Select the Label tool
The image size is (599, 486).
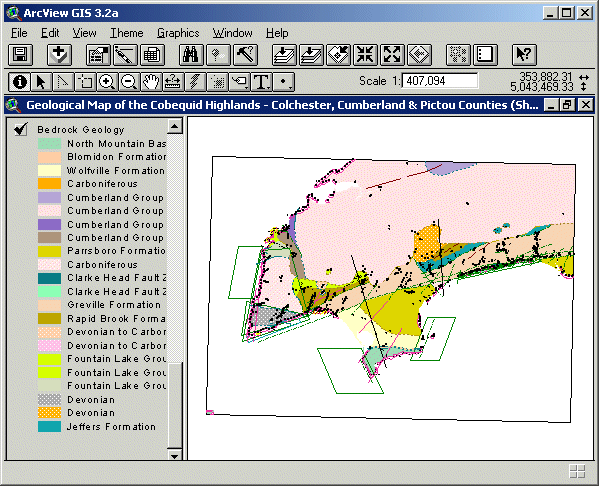(239, 82)
